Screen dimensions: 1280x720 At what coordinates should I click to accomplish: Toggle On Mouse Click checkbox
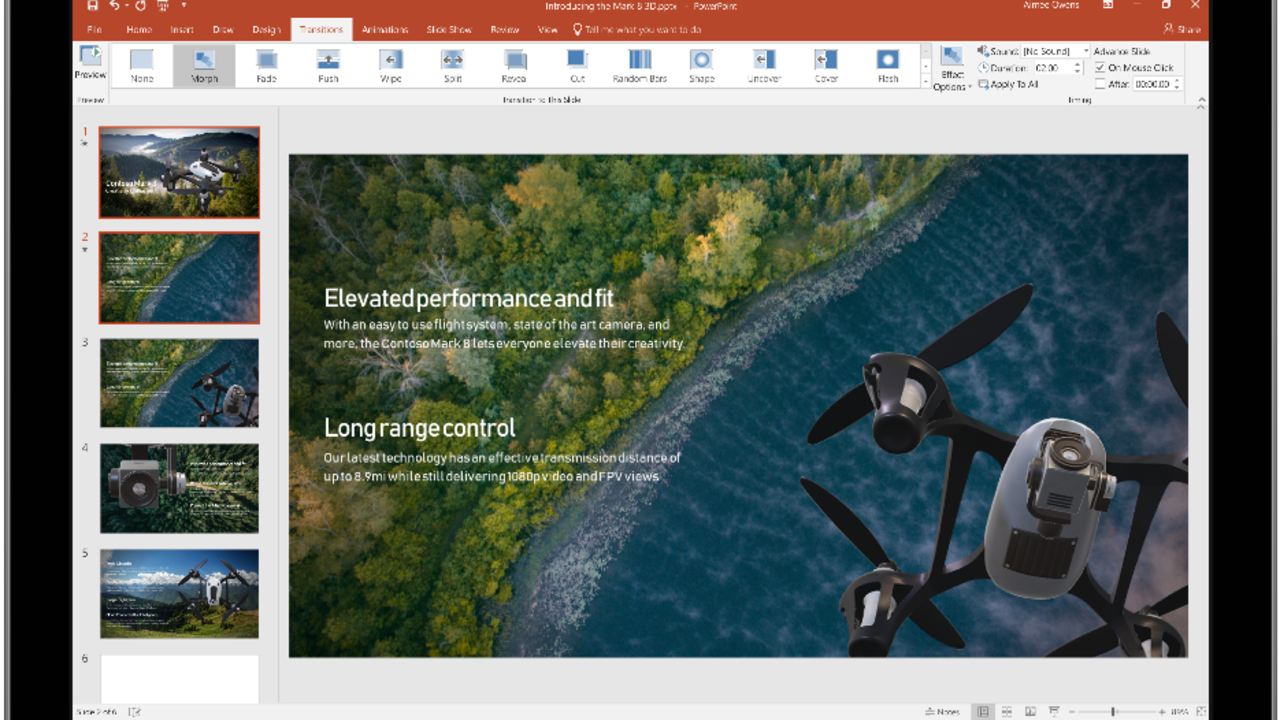(x=1100, y=68)
